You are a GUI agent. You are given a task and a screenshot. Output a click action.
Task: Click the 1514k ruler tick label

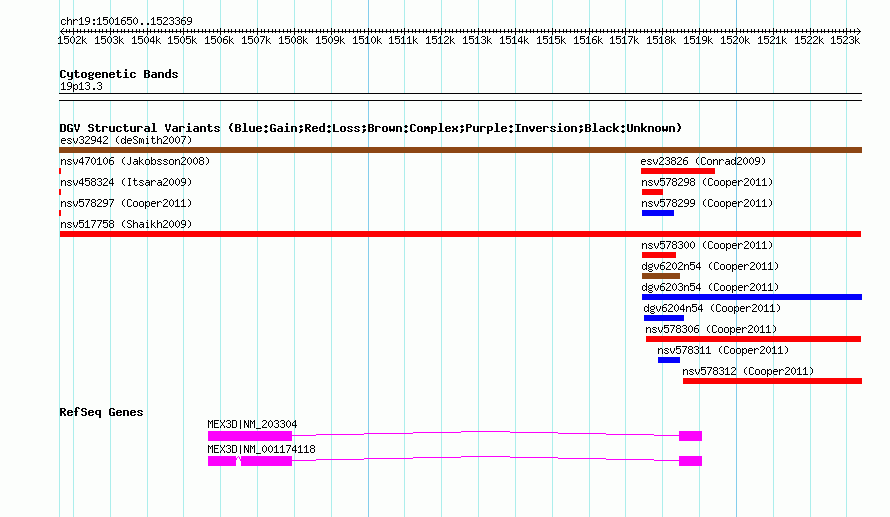coord(514,40)
